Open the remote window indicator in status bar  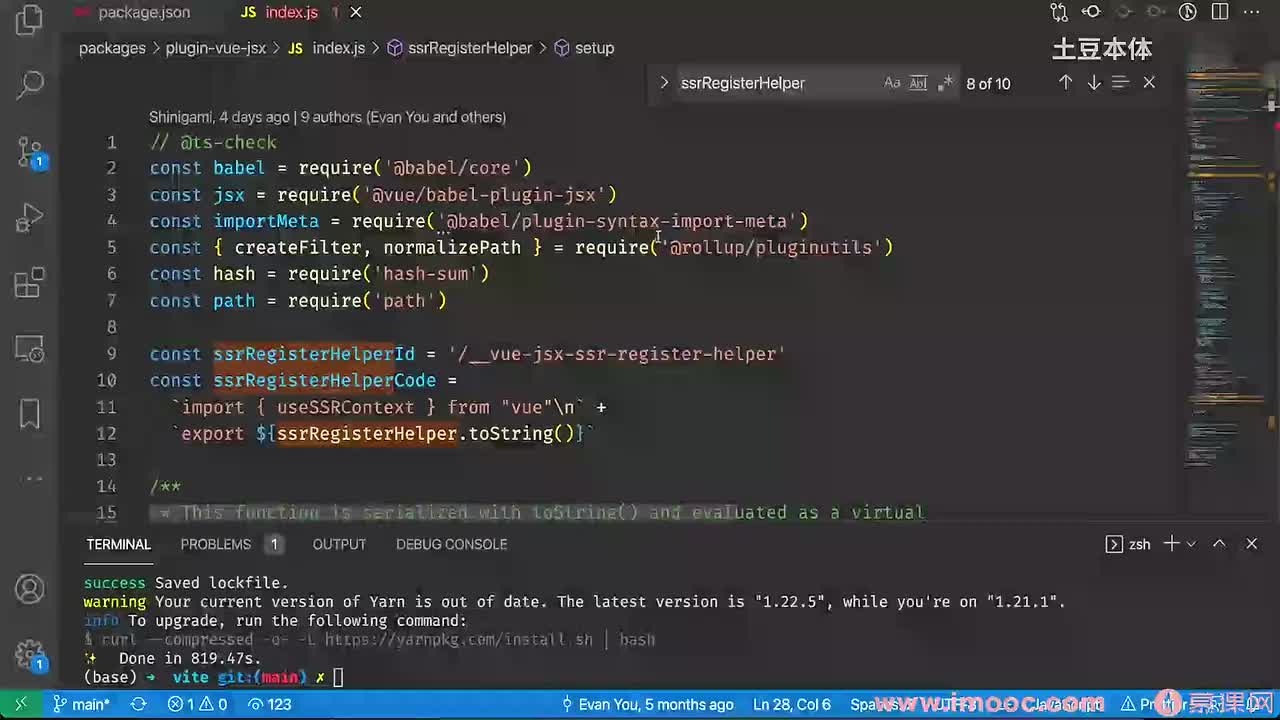click(x=20, y=705)
